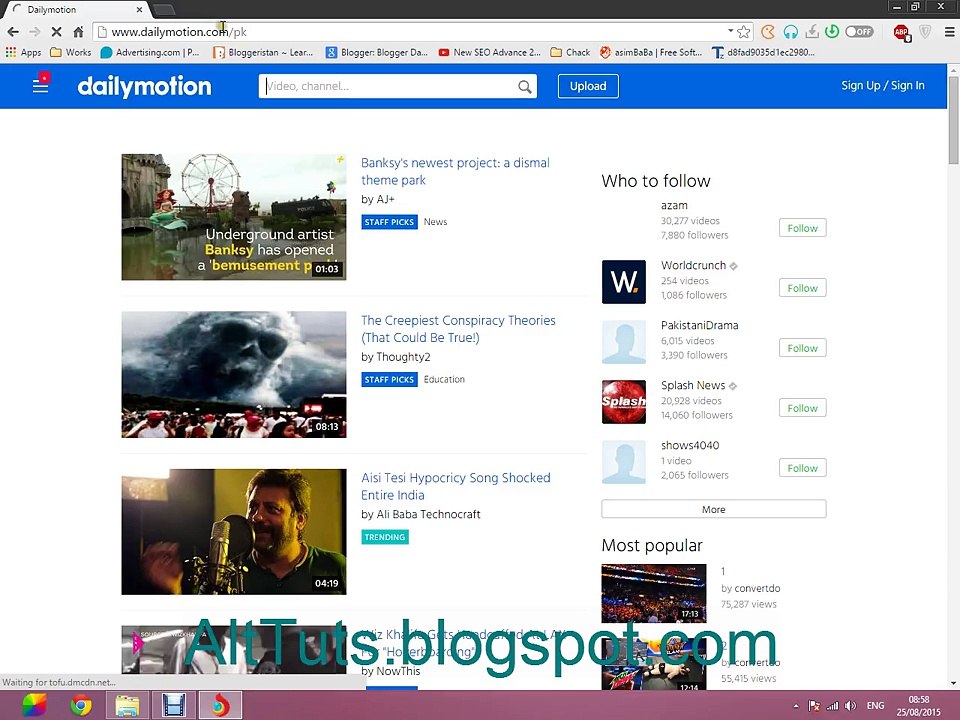960x720 pixels.
Task: Open a new browser tab
Action: click(x=164, y=9)
